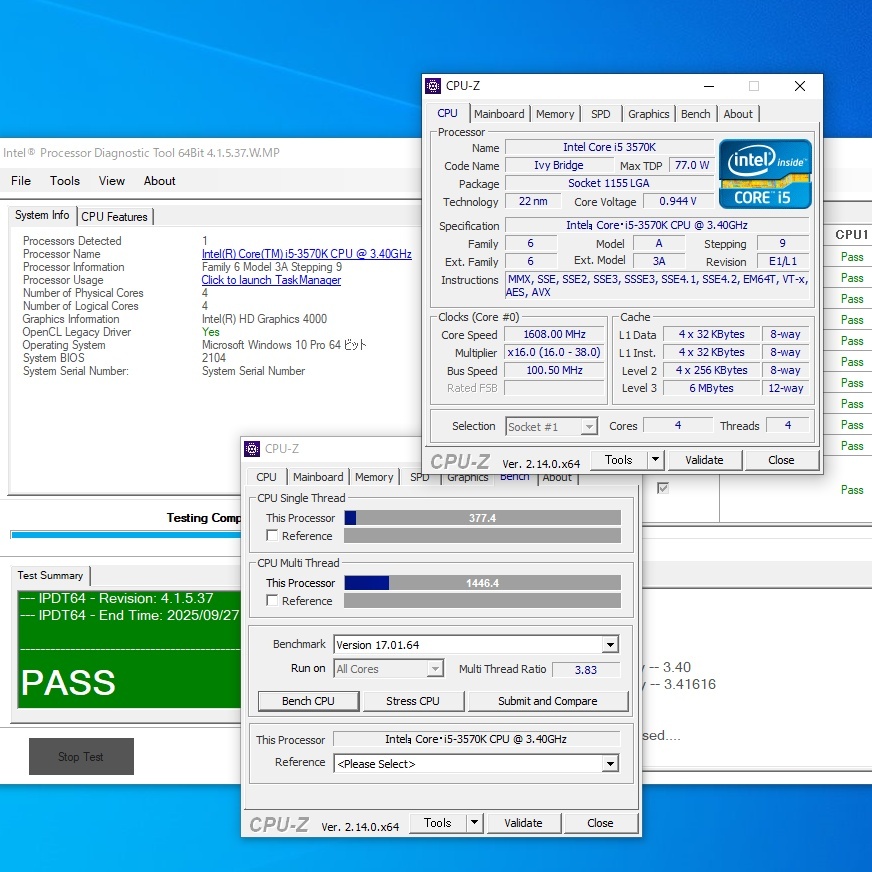Click the Intel Core i5 logo badge
This screenshot has height=872, width=872.
pos(765,173)
